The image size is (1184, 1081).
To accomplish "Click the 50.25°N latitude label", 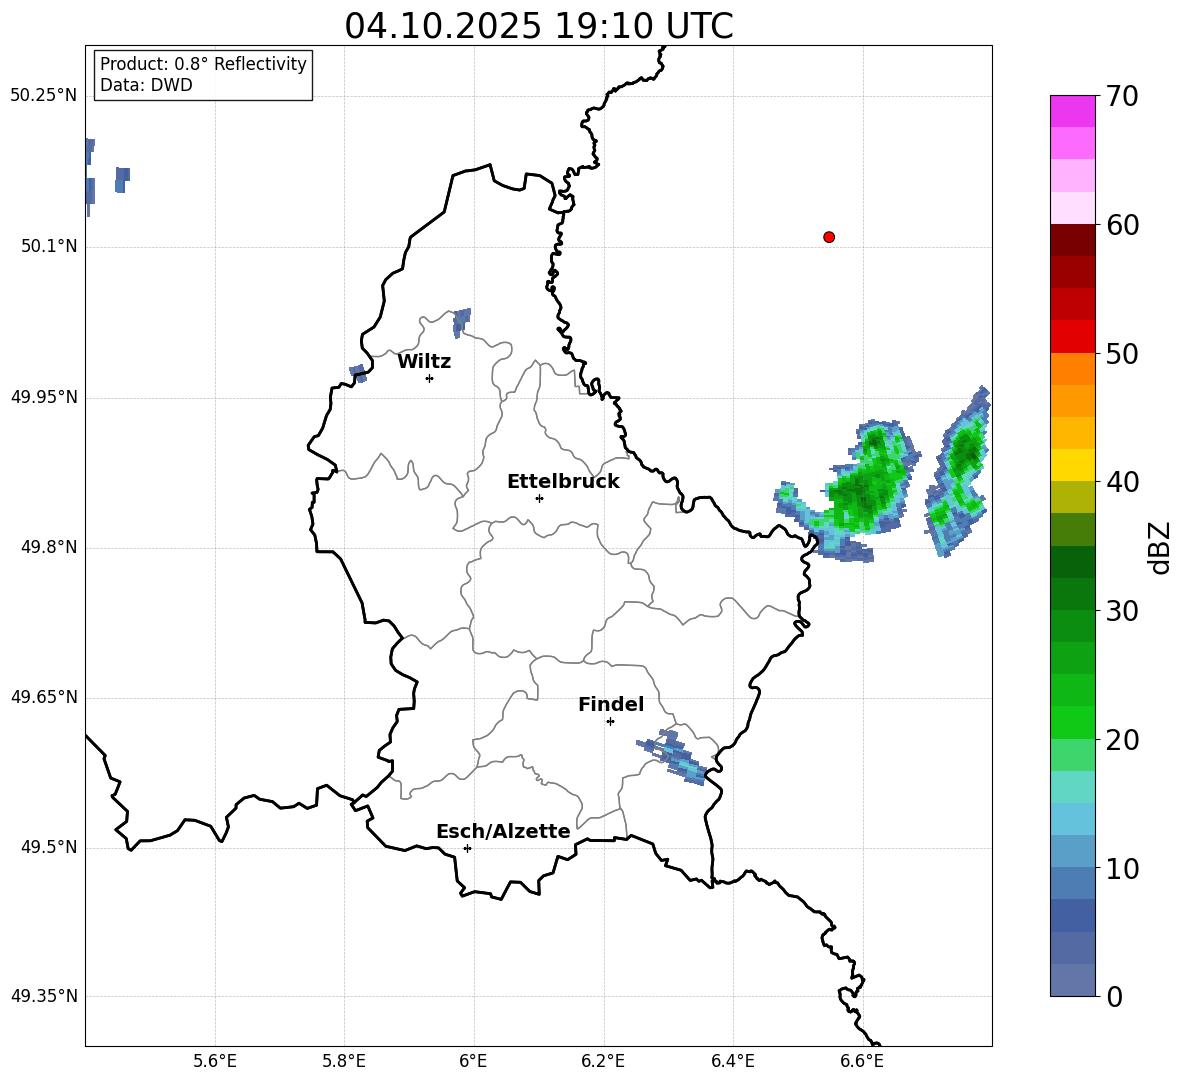I will click(44, 96).
